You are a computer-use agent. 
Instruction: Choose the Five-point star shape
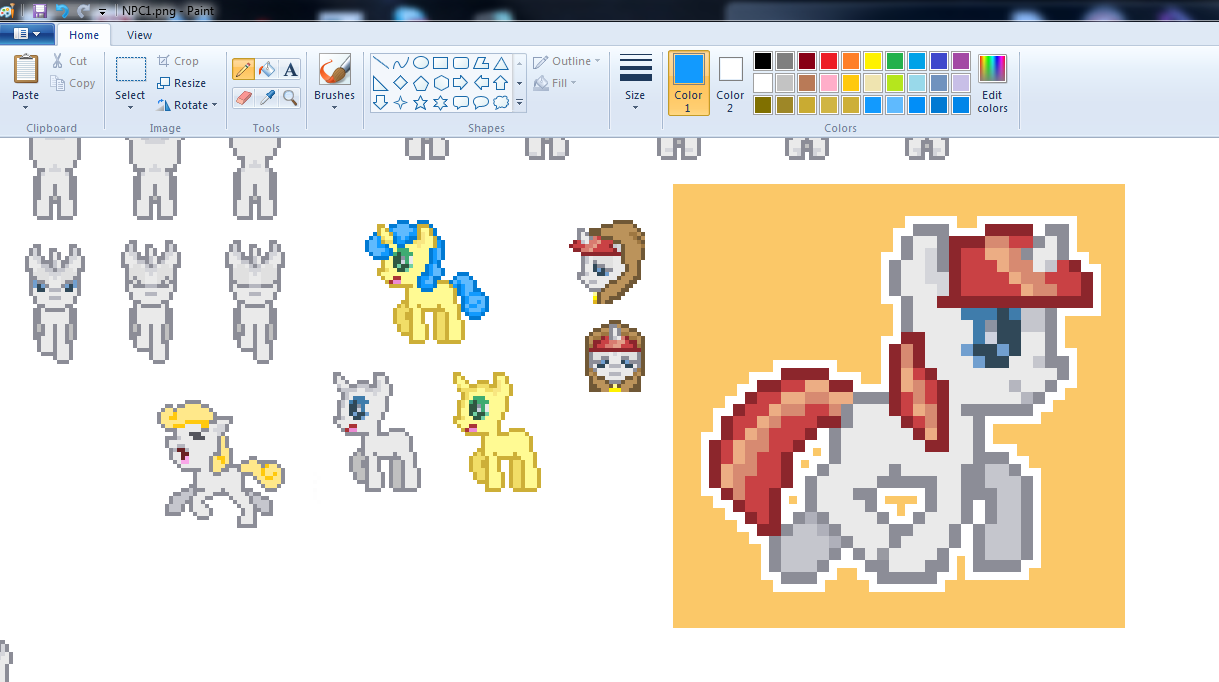tap(421, 102)
